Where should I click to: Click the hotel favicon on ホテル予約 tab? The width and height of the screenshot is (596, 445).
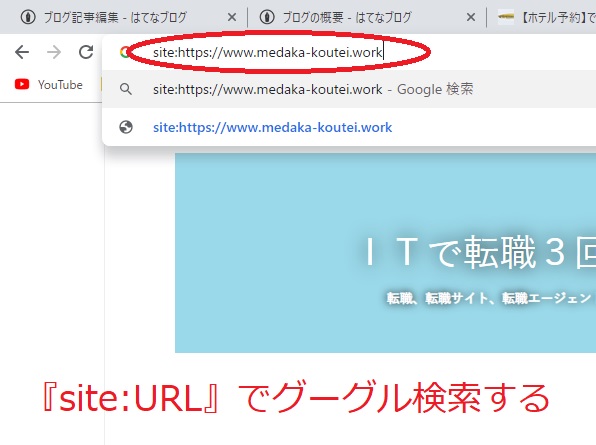(x=506, y=17)
